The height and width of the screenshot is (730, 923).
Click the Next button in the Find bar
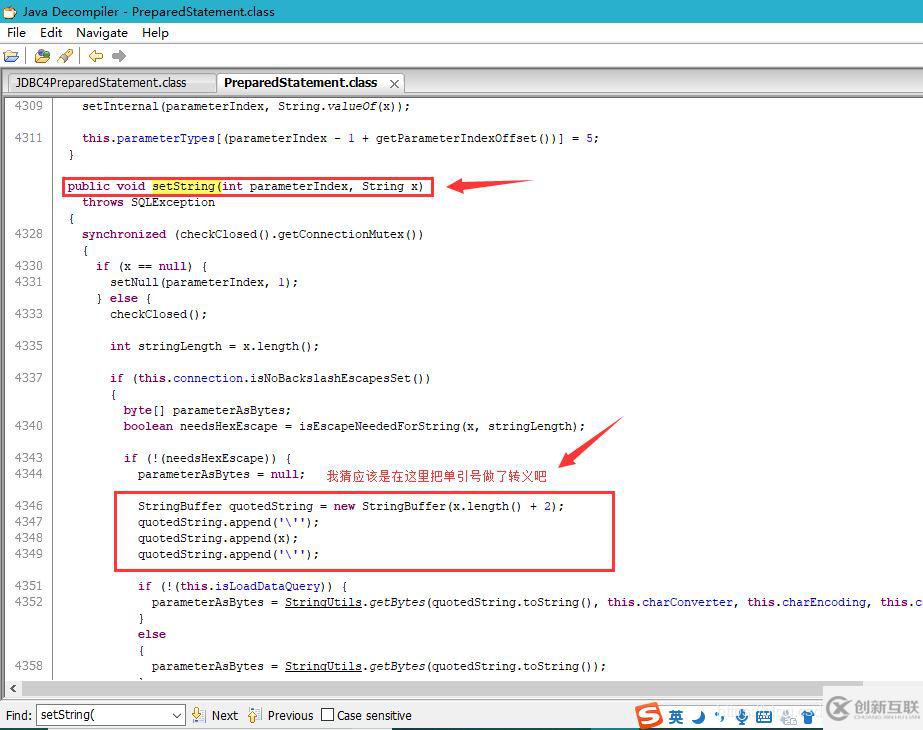click(x=224, y=715)
